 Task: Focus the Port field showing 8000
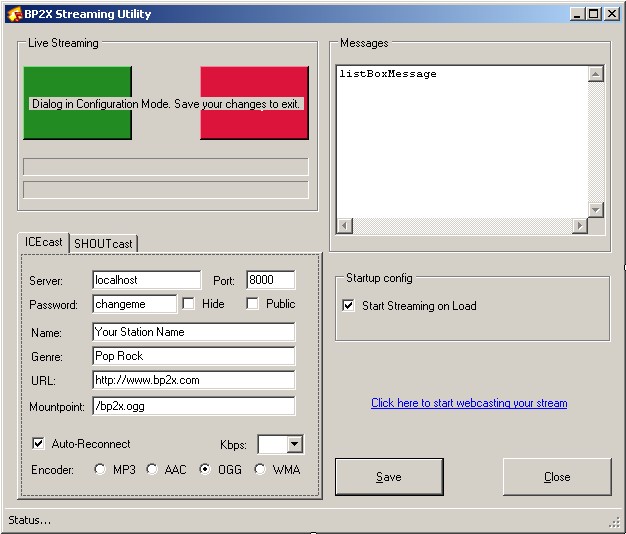pyautogui.click(x=271, y=280)
